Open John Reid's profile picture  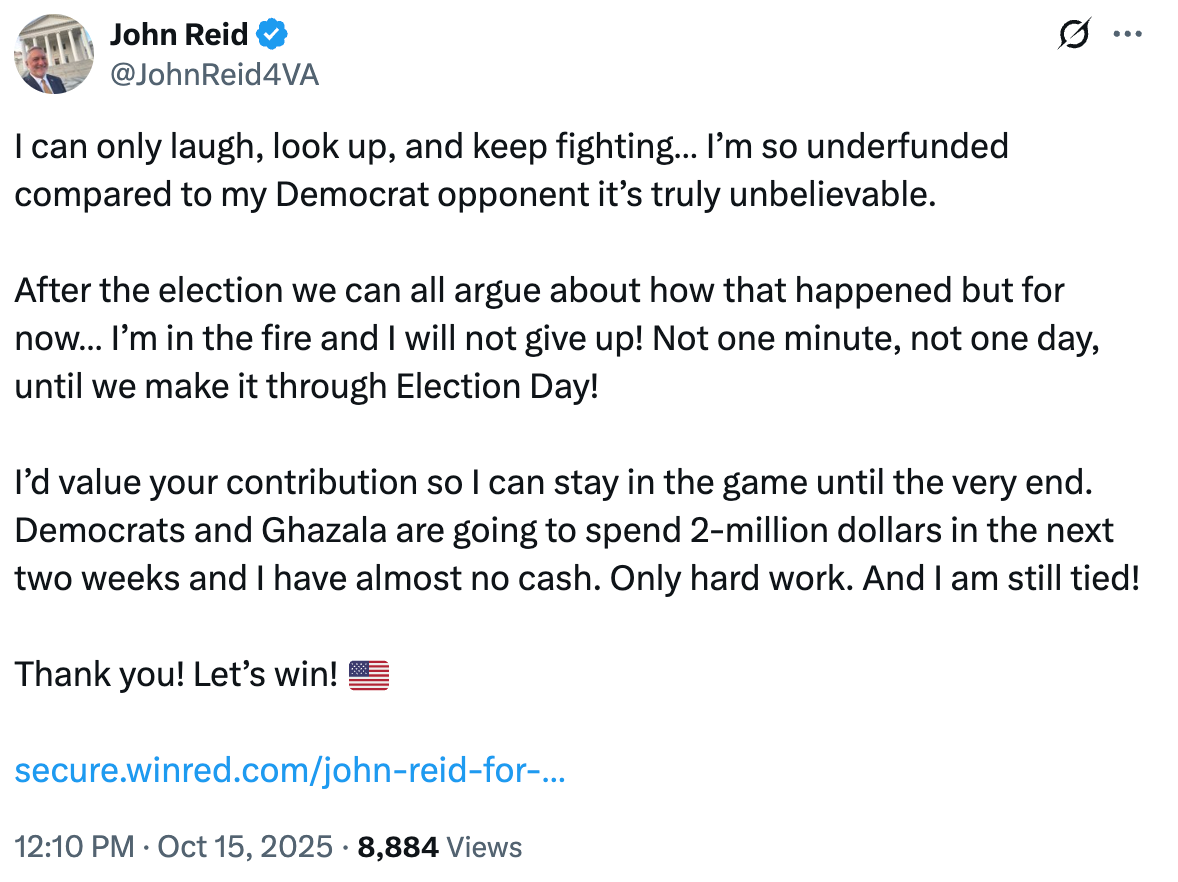pyautogui.click(x=54, y=54)
